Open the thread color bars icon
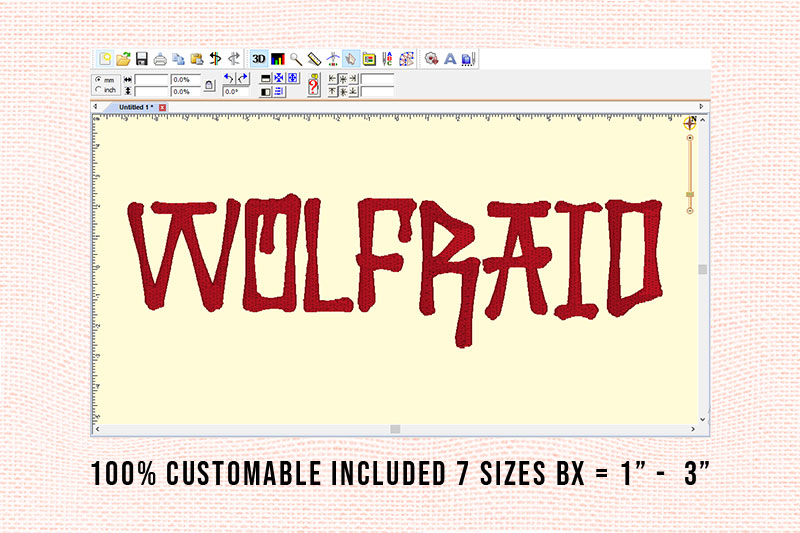Screen dimensions: 800x533 278,59
